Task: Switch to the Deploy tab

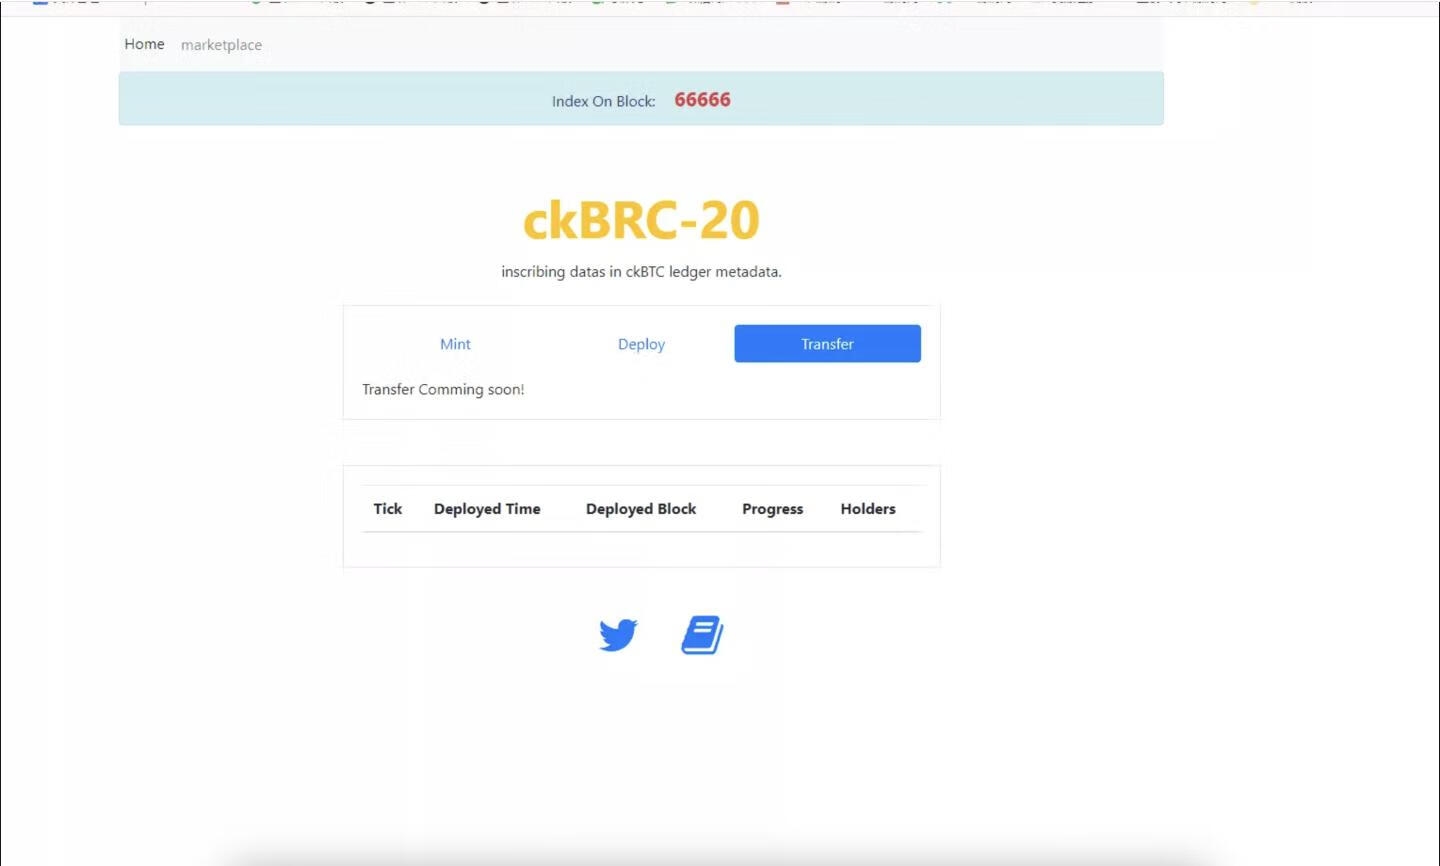Action: pos(641,344)
